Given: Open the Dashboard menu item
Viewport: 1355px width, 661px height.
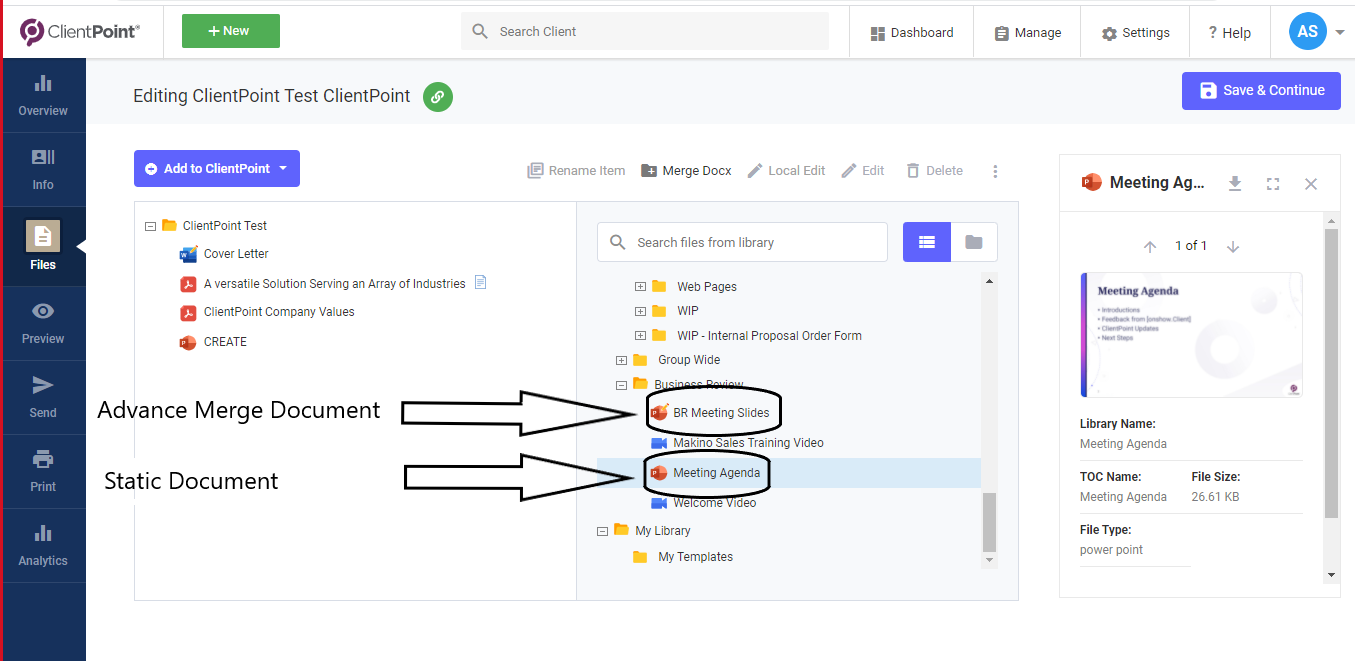Looking at the screenshot, I should coord(911,33).
